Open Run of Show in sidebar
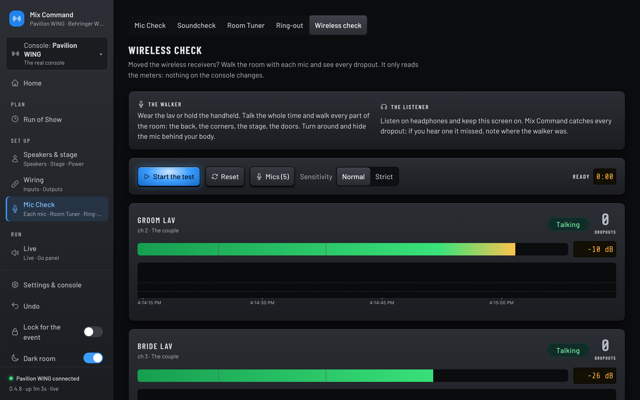The height and width of the screenshot is (400, 640). (x=57, y=120)
